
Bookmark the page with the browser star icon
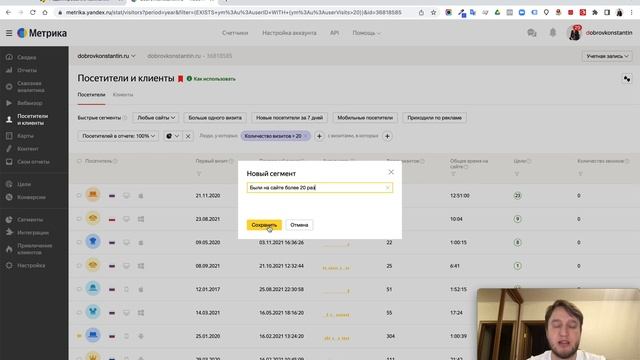pyautogui.click(x=433, y=13)
